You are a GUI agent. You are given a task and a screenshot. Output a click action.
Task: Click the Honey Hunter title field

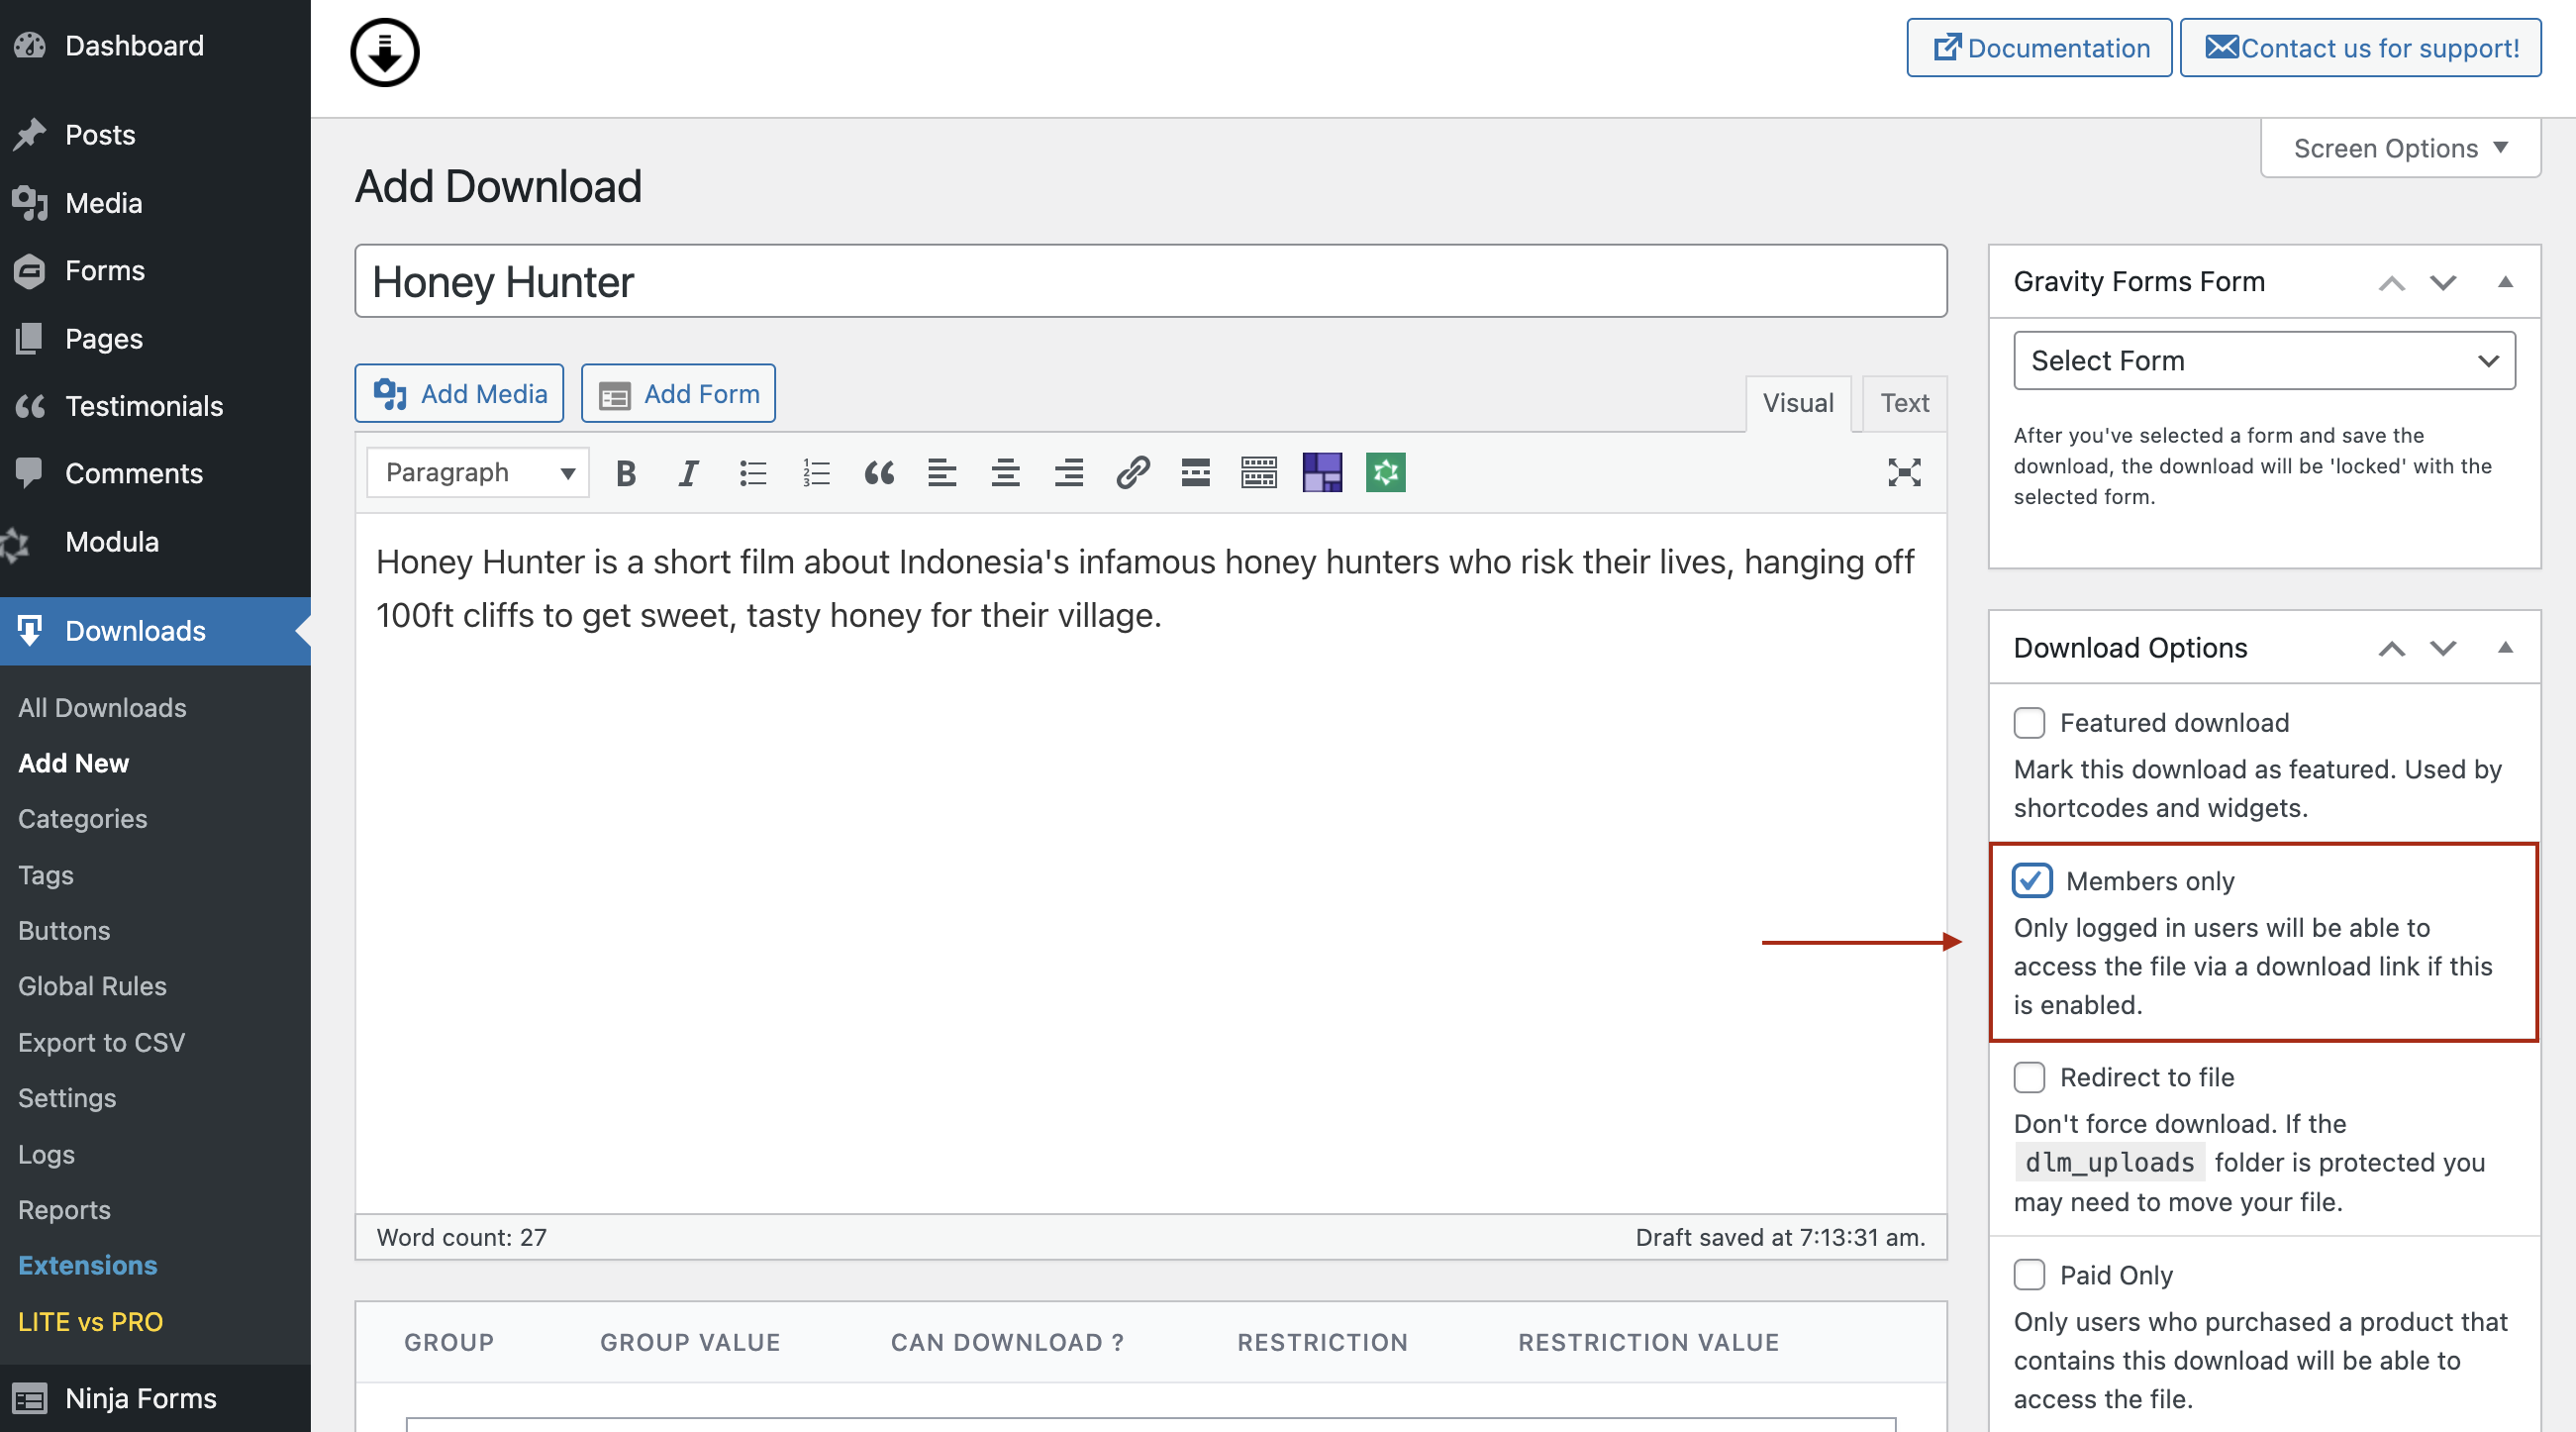point(1150,281)
